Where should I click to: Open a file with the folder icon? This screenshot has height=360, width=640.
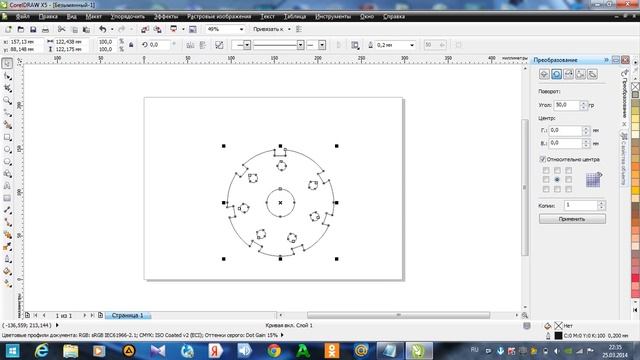point(21,29)
